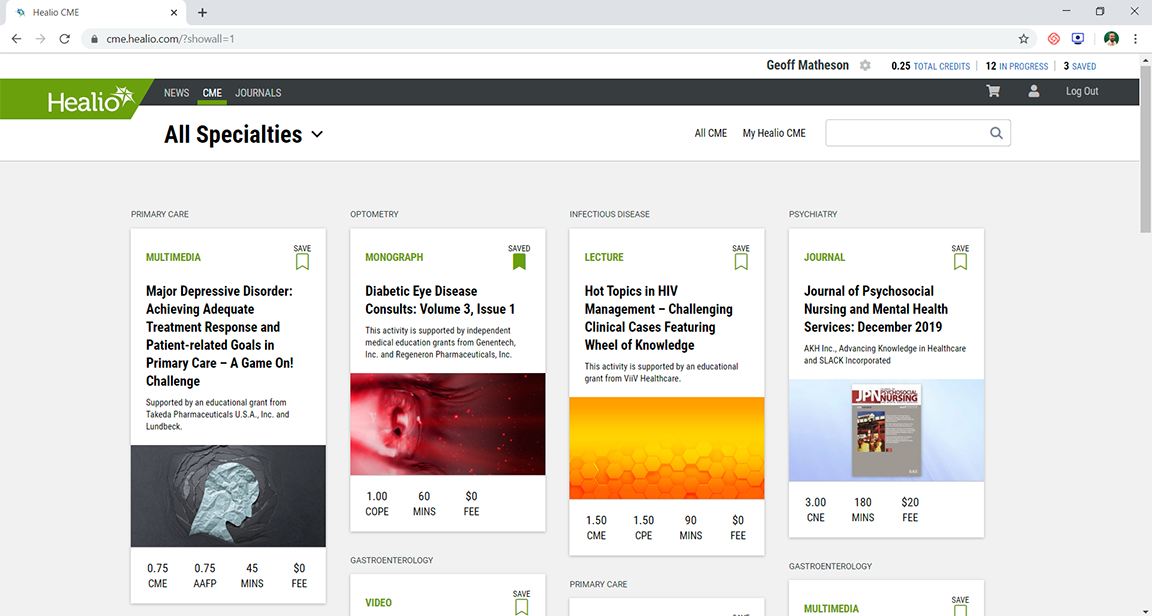The image size is (1152, 616).
Task: Save the Major Depressive Disorder activity
Action: (302, 261)
